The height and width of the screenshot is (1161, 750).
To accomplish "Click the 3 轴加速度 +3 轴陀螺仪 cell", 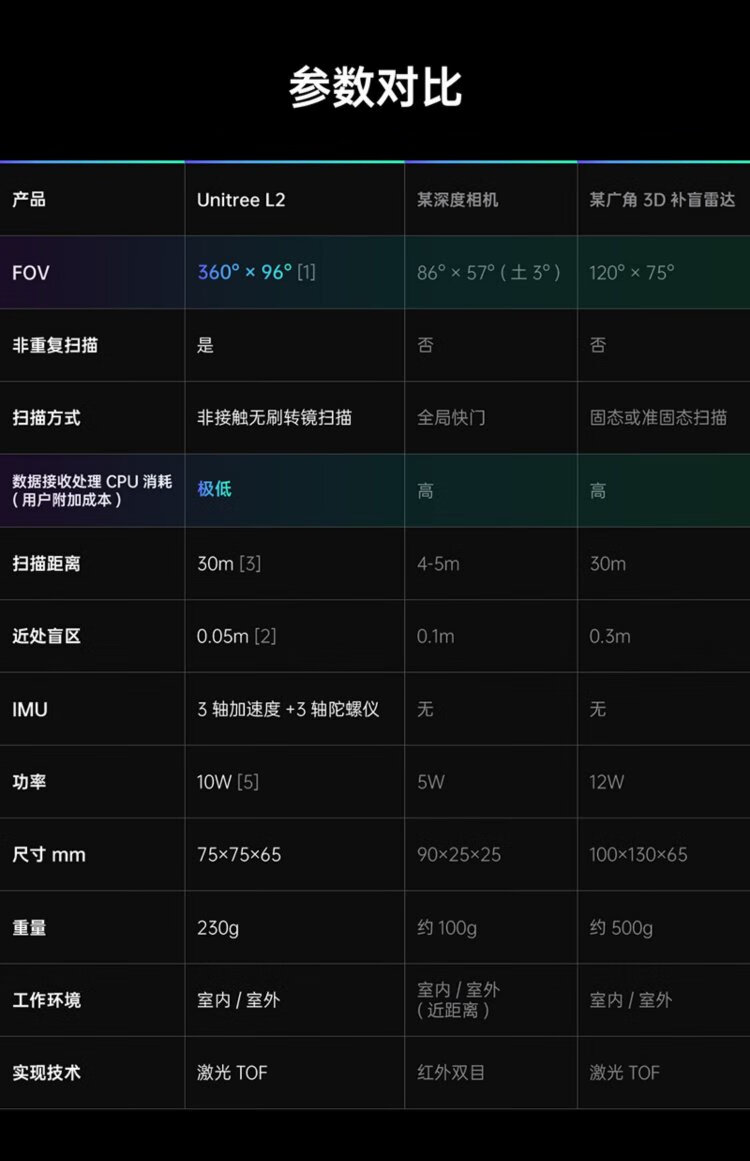I will pos(288,710).
